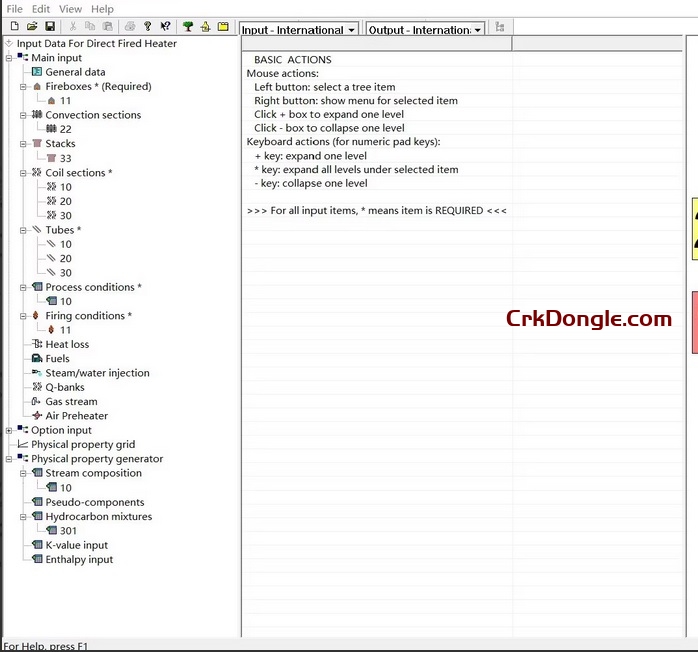Click the Help question mark icon
698x652 pixels.
click(148, 26)
